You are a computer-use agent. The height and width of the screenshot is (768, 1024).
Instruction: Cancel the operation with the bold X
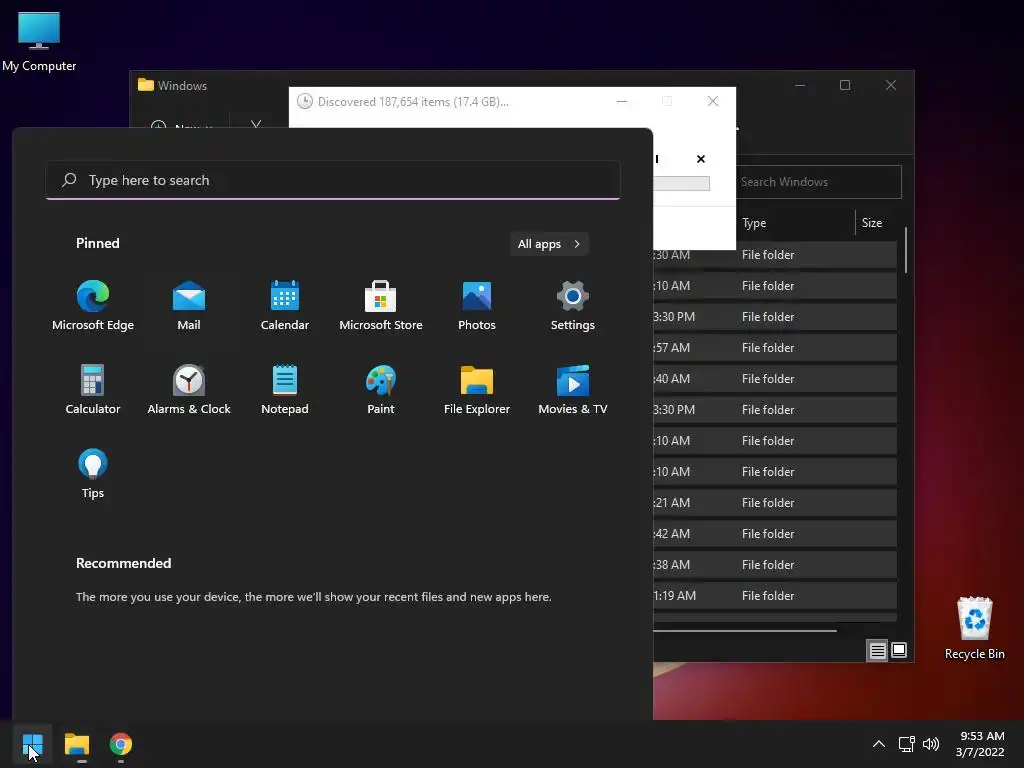[x=701, y=159]
